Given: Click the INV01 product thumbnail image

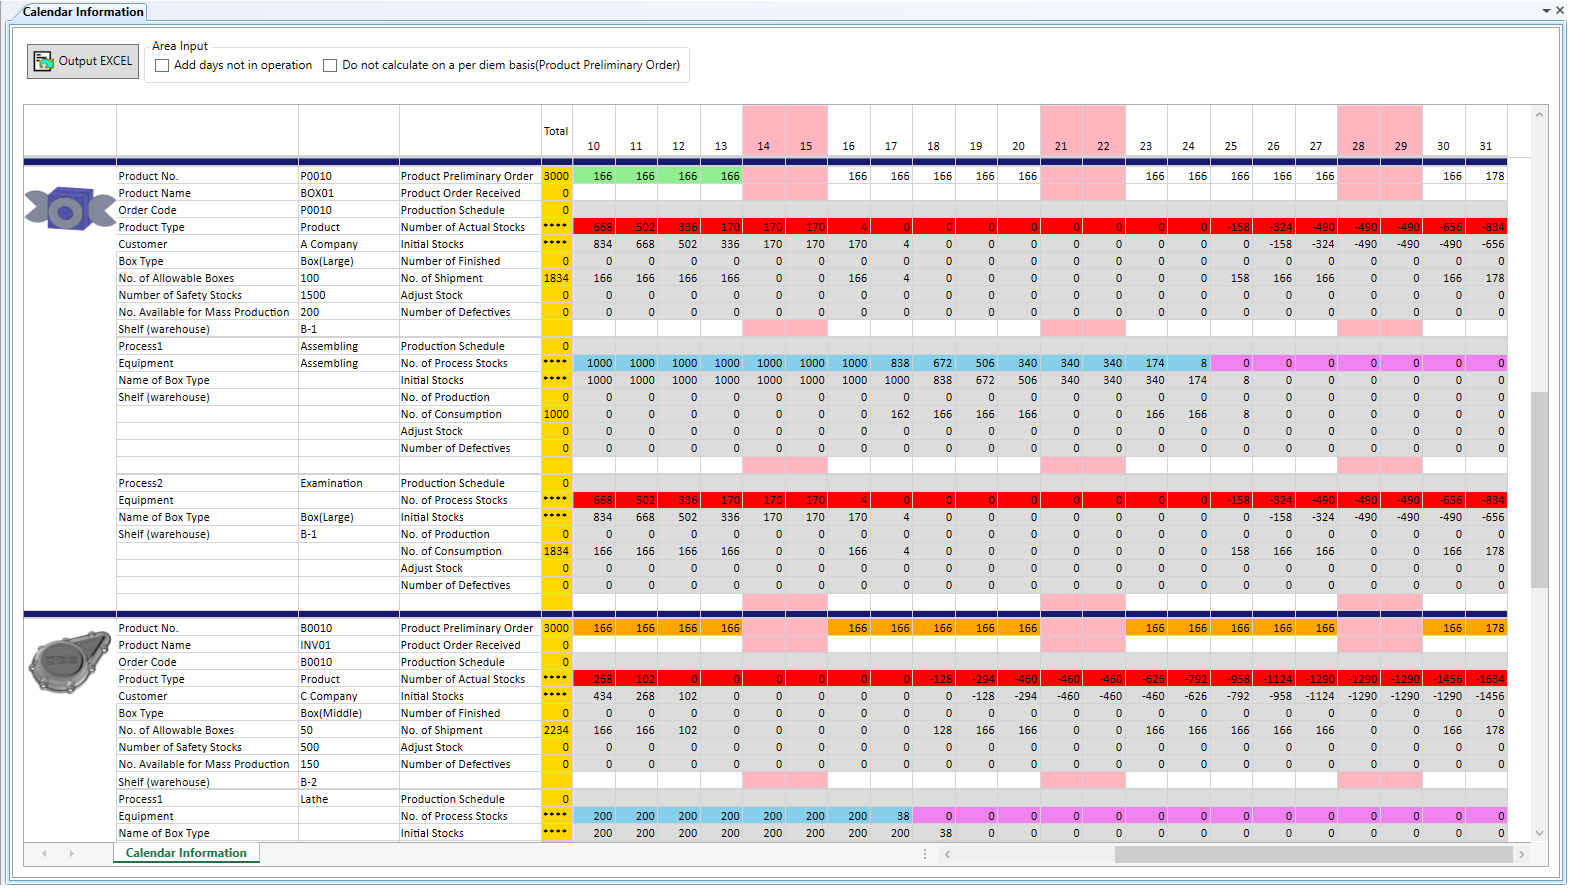Looking at the screenshot, I should (x=69, y=662).
